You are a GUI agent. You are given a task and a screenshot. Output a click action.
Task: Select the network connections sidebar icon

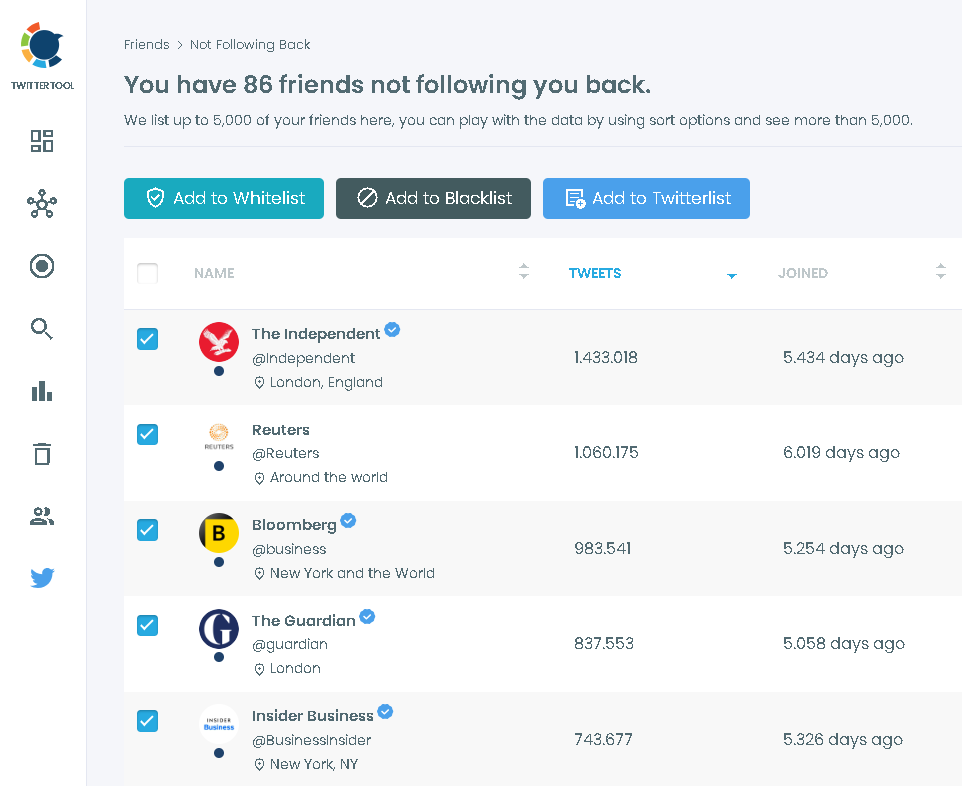point(41,204)
